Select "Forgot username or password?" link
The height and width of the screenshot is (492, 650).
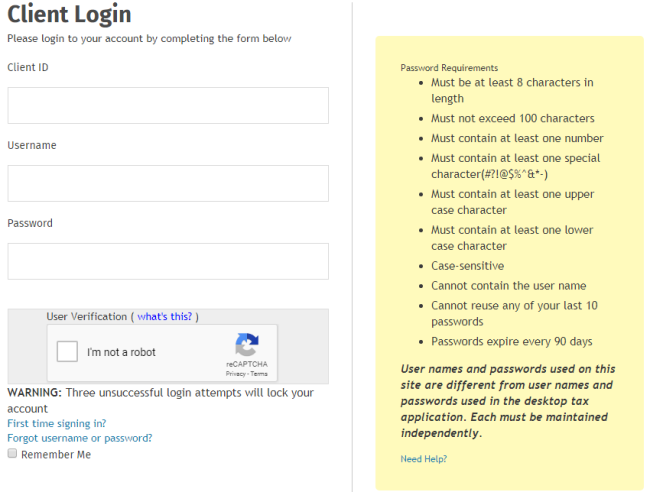[79, 438]
